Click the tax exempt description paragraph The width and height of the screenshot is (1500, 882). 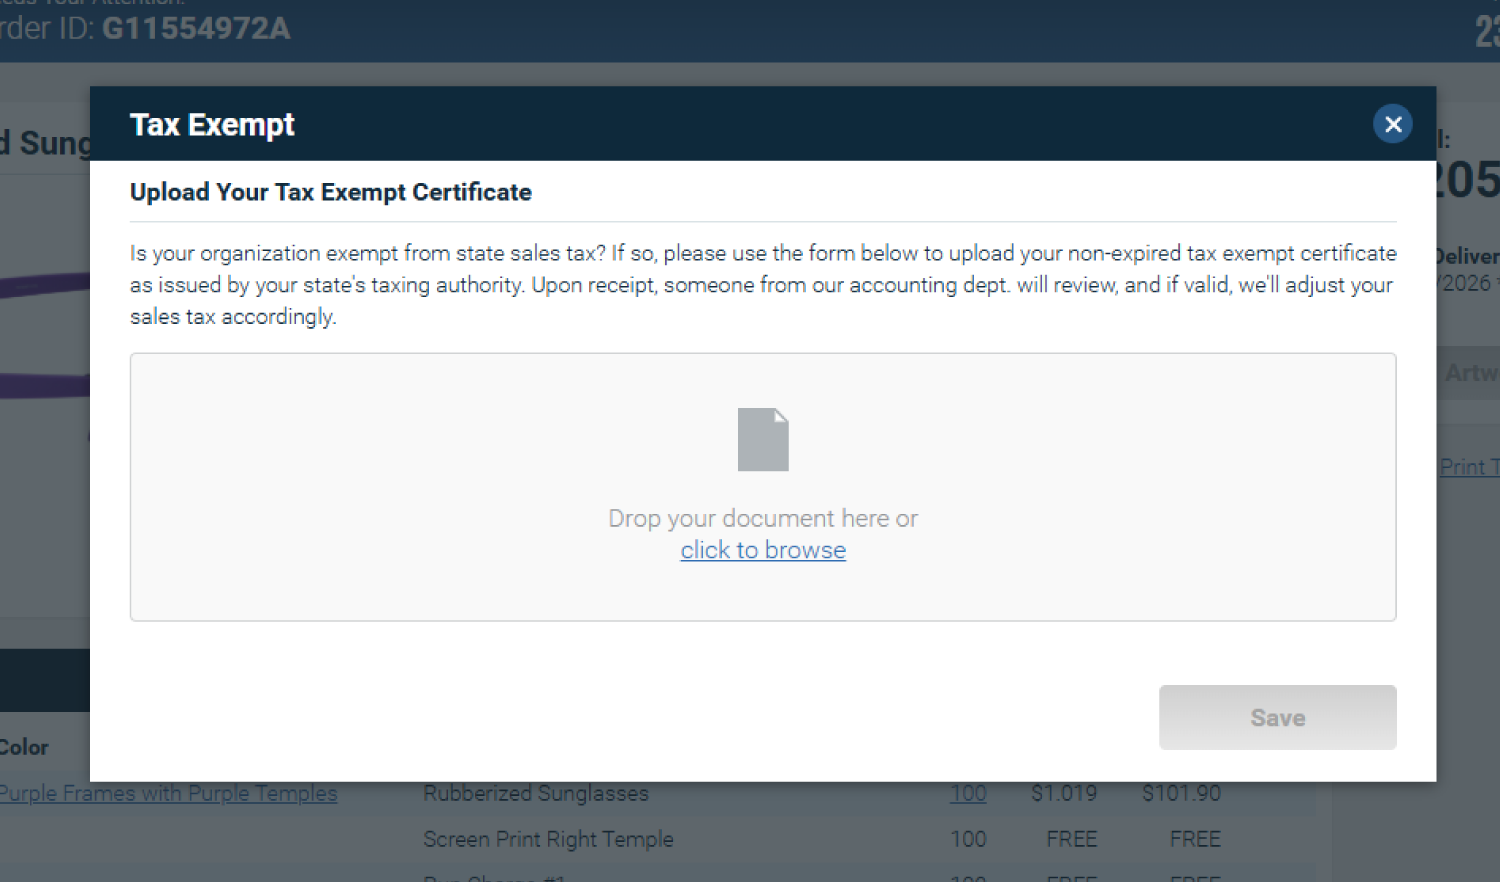763,285
